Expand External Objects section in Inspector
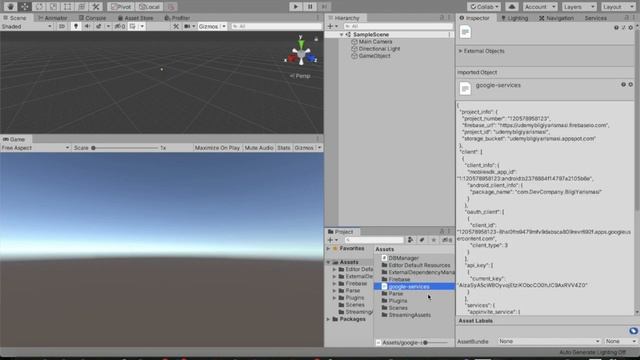This screenshot has width=640, height=360. (x=460, y=51)
